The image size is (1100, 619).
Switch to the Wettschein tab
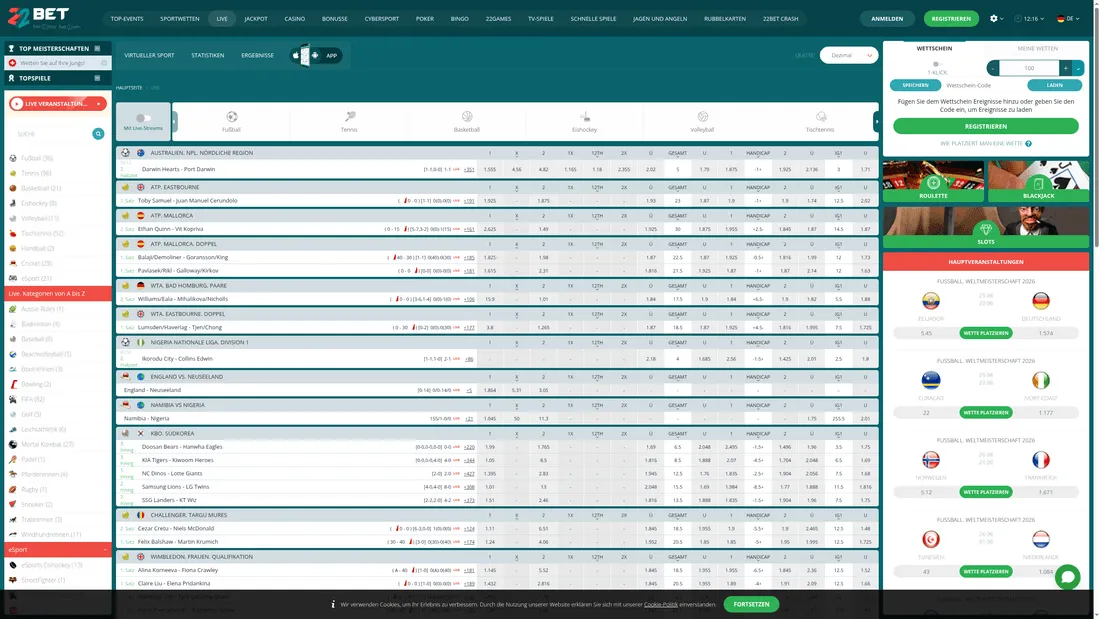934,48
